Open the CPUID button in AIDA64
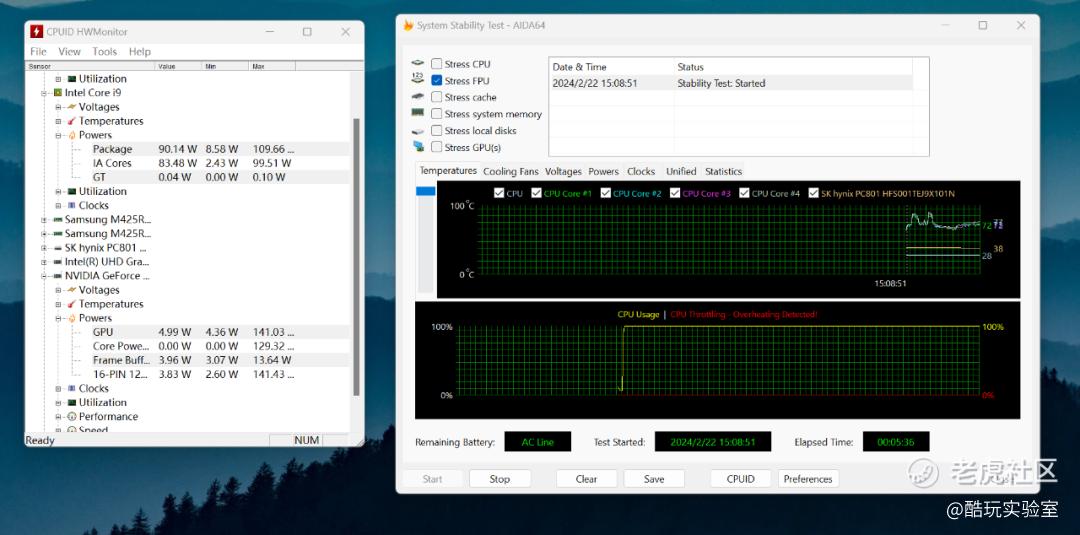Viewport: 1080px width, 535px height. click(740, 479)
